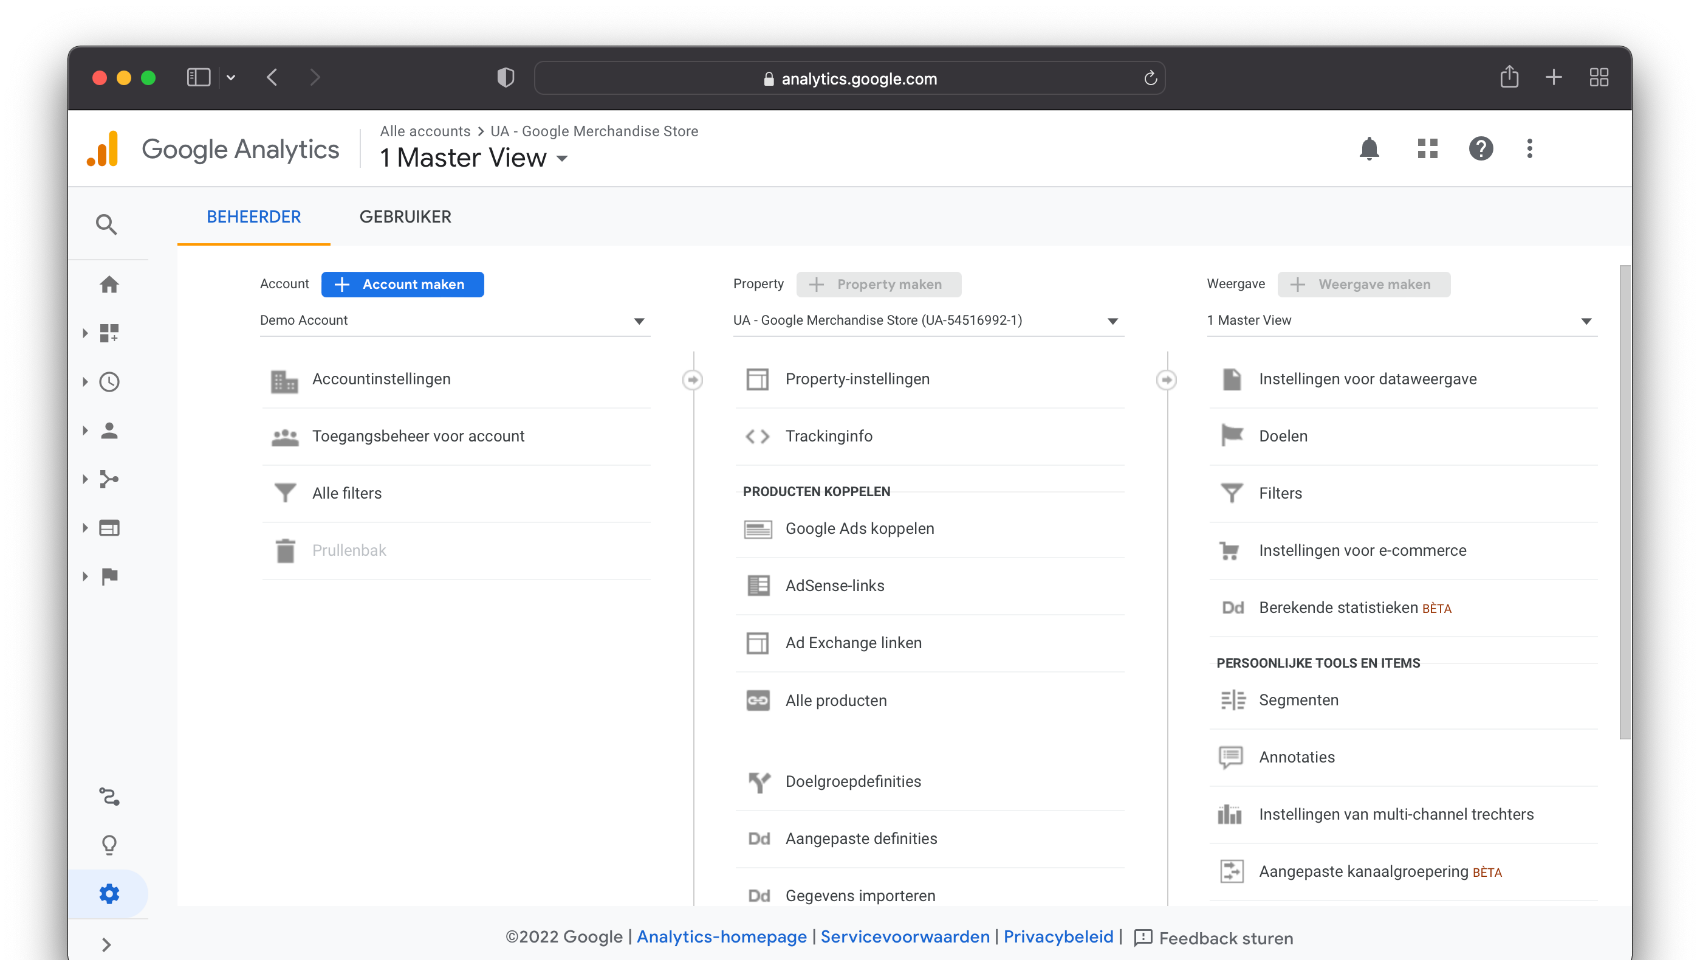Click Feedback sturen
This screenshot has height=960, width=1700.
tap(1213, 938)
